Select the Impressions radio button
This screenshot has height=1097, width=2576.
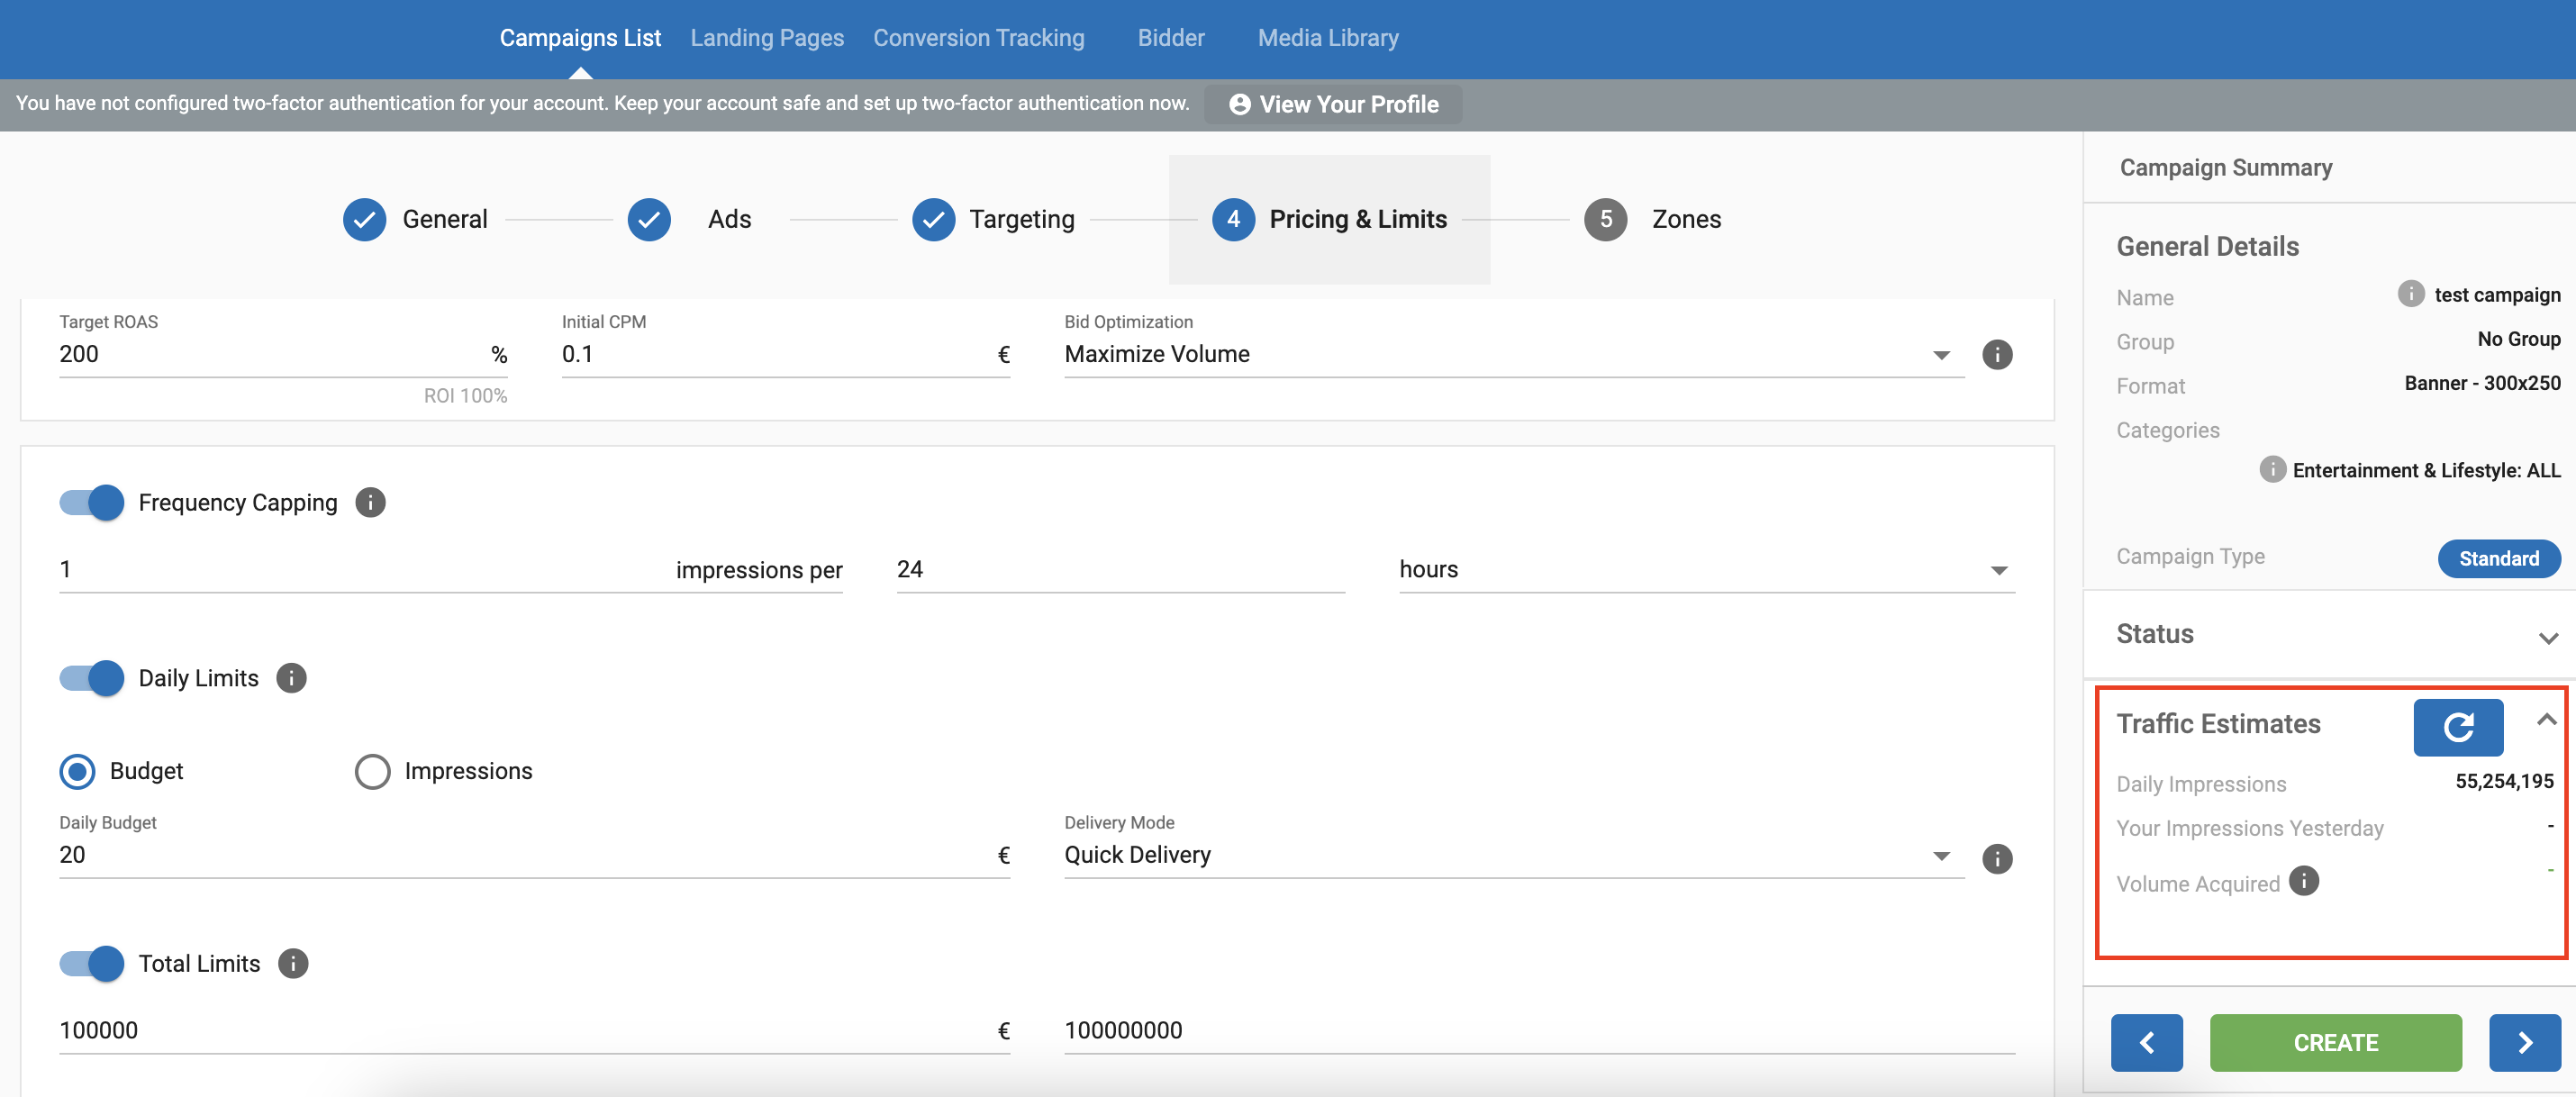pos(372,771)
